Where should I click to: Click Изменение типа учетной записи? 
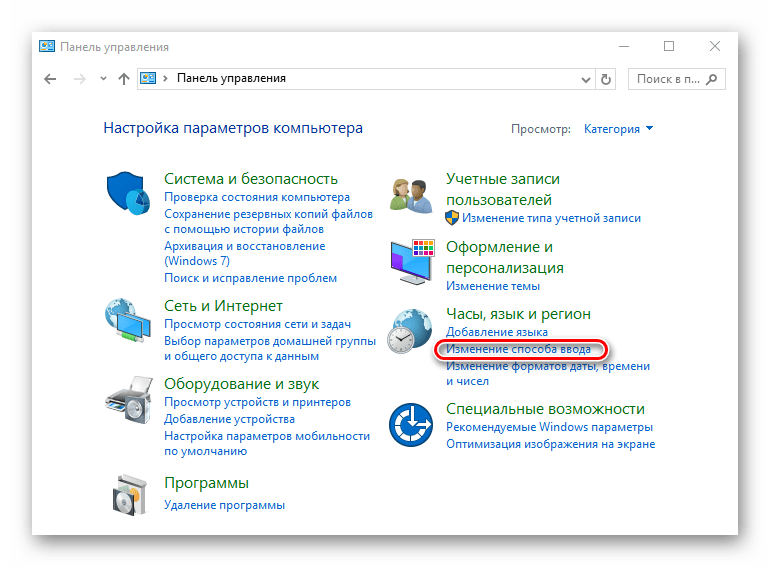point(551,218)
